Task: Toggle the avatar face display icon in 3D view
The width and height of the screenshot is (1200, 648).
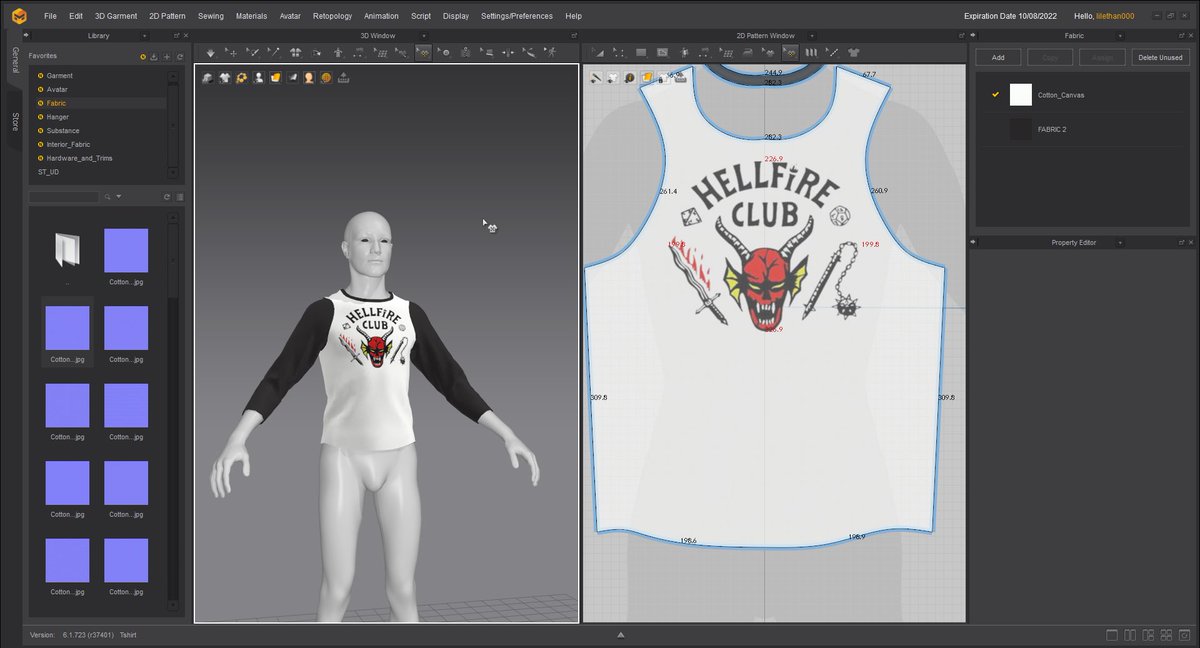Action: [309, 78]
